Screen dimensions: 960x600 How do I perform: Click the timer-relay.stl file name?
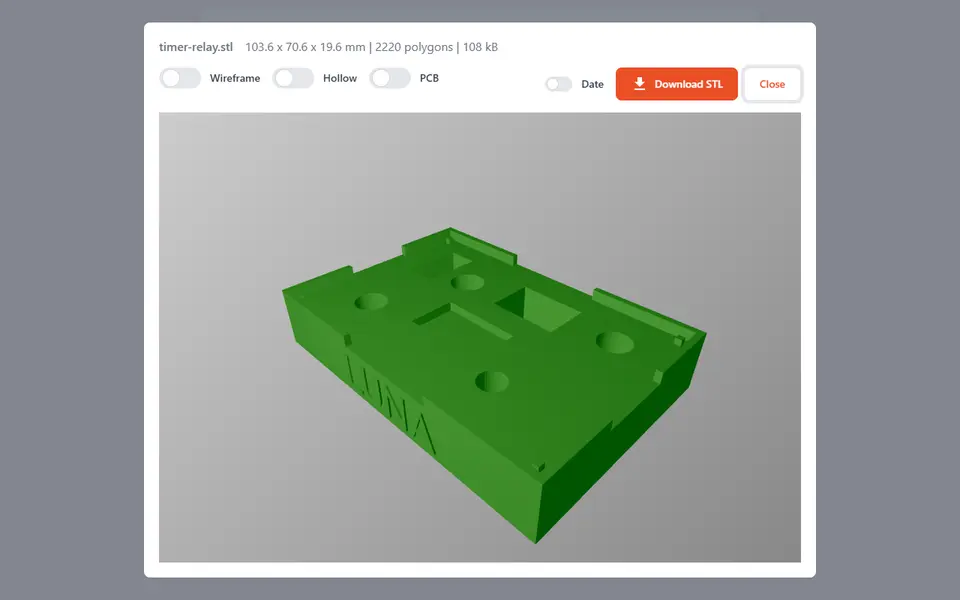[196, 47]
